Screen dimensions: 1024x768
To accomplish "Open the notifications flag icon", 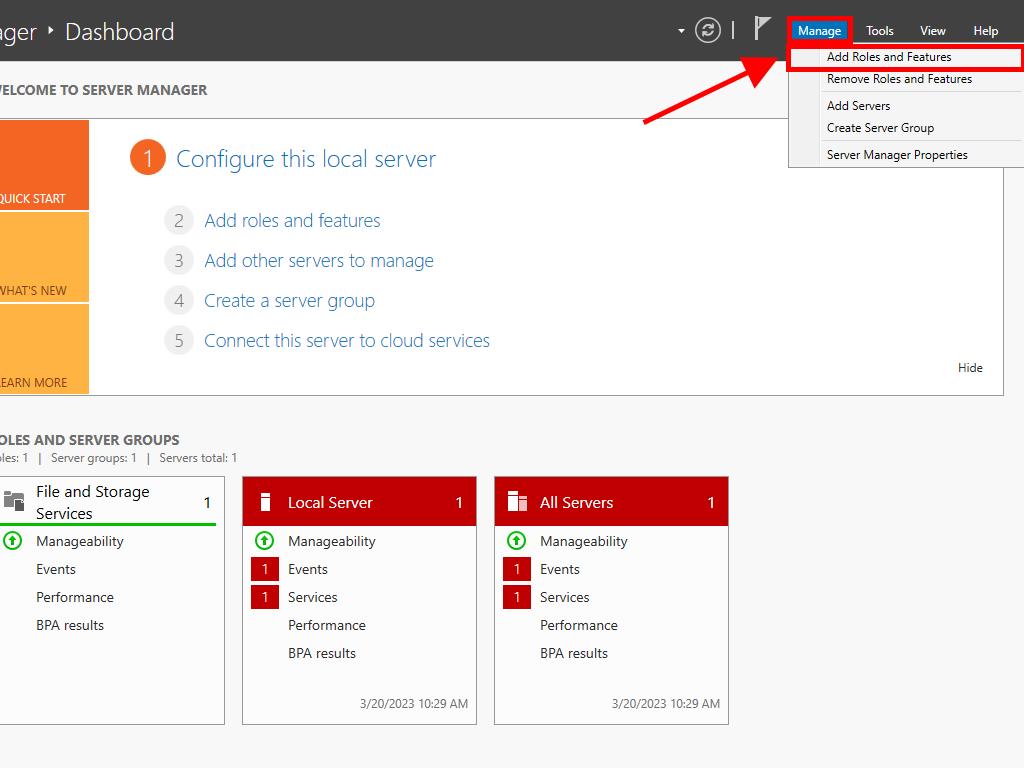I will click(762, 29).
